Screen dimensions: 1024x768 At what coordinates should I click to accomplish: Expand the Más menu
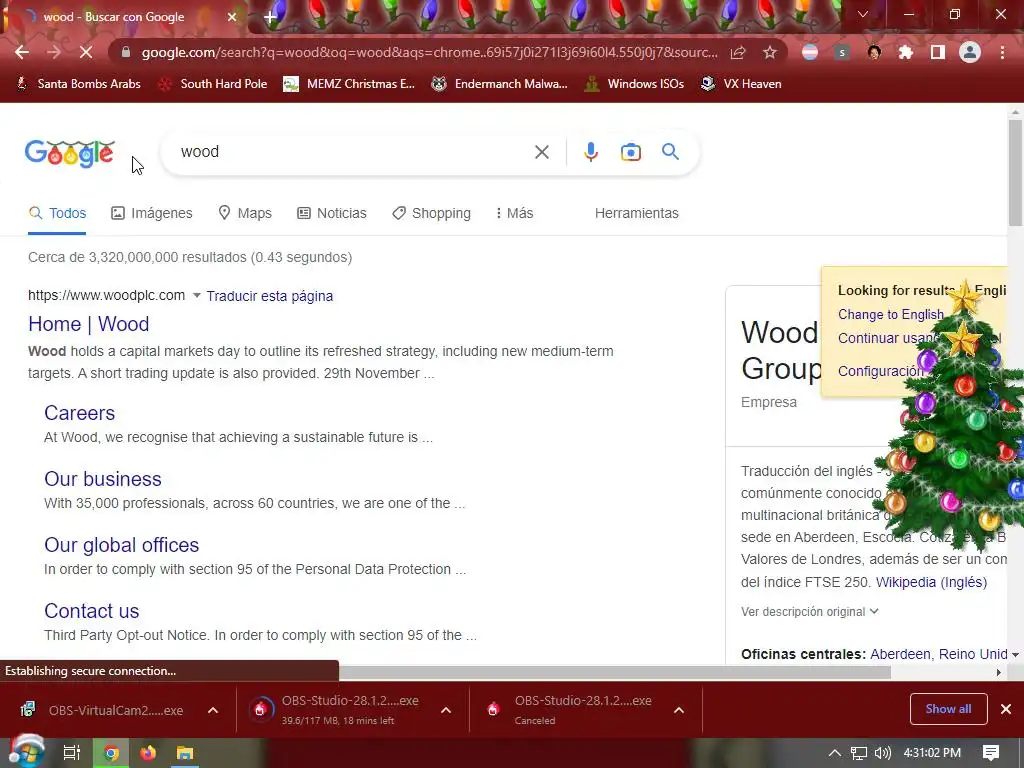tap(515, 214)
